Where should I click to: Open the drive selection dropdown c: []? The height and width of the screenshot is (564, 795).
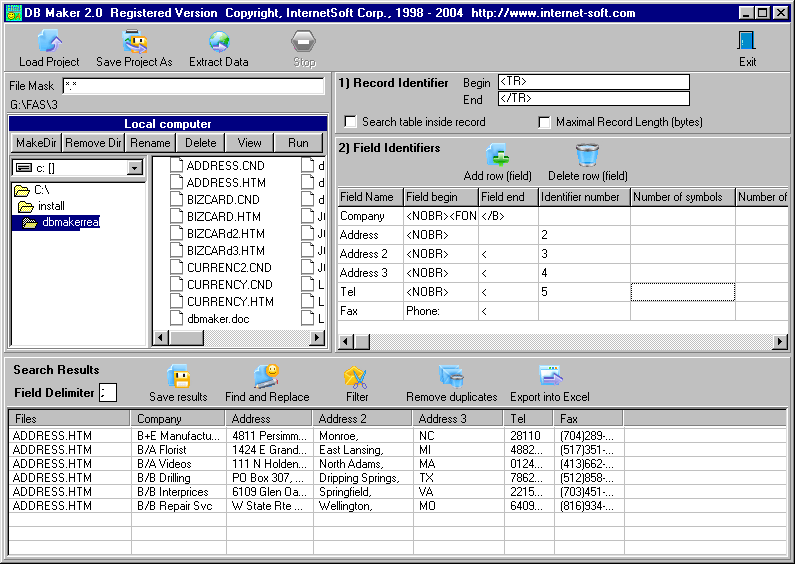[x=134, y=168]
